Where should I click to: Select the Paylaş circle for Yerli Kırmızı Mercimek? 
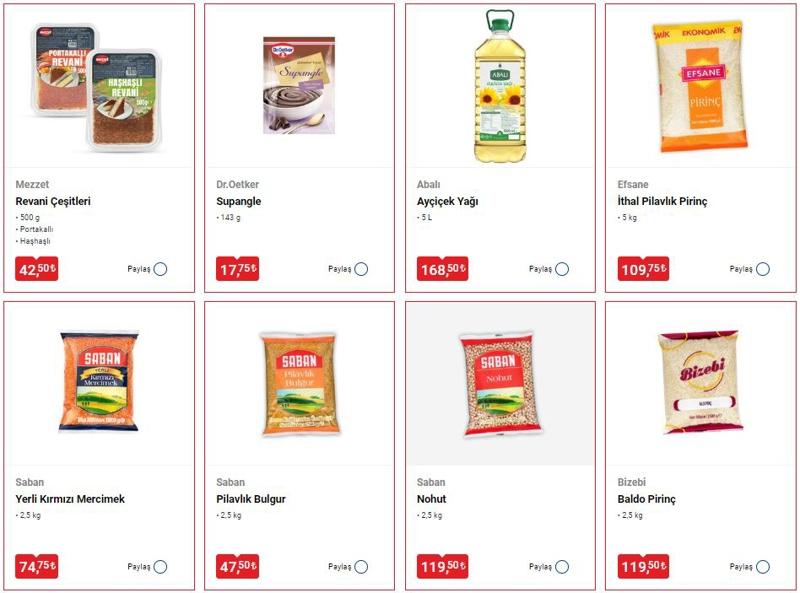(x=160, y=566)
